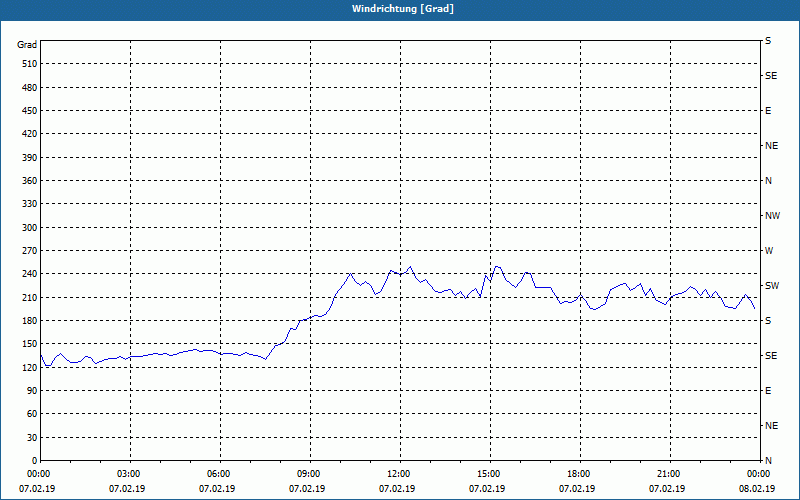This screenshot has width=800, height=500.
Task: Click the "07.02.19" date beneath 18:00
Action: pyautogui.click(x=577, y=489)
